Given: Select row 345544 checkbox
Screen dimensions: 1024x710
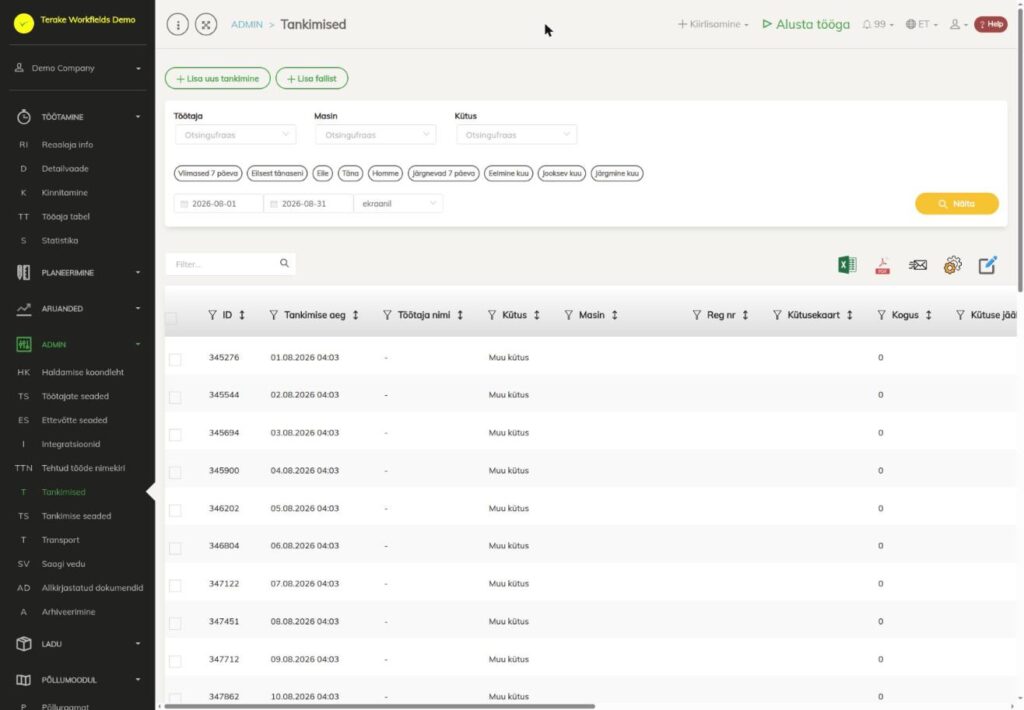Looking at the screenshot, I should [x=175, y=397].
